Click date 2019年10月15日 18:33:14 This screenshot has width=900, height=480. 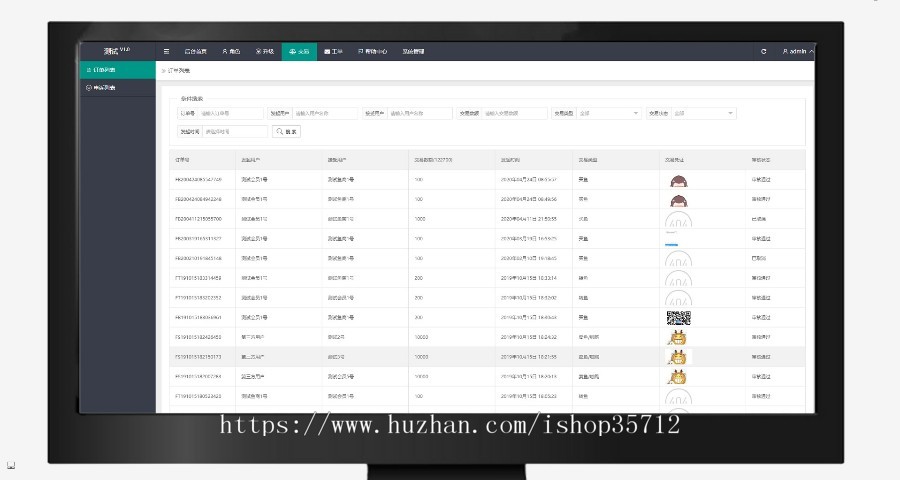(529, 278)
